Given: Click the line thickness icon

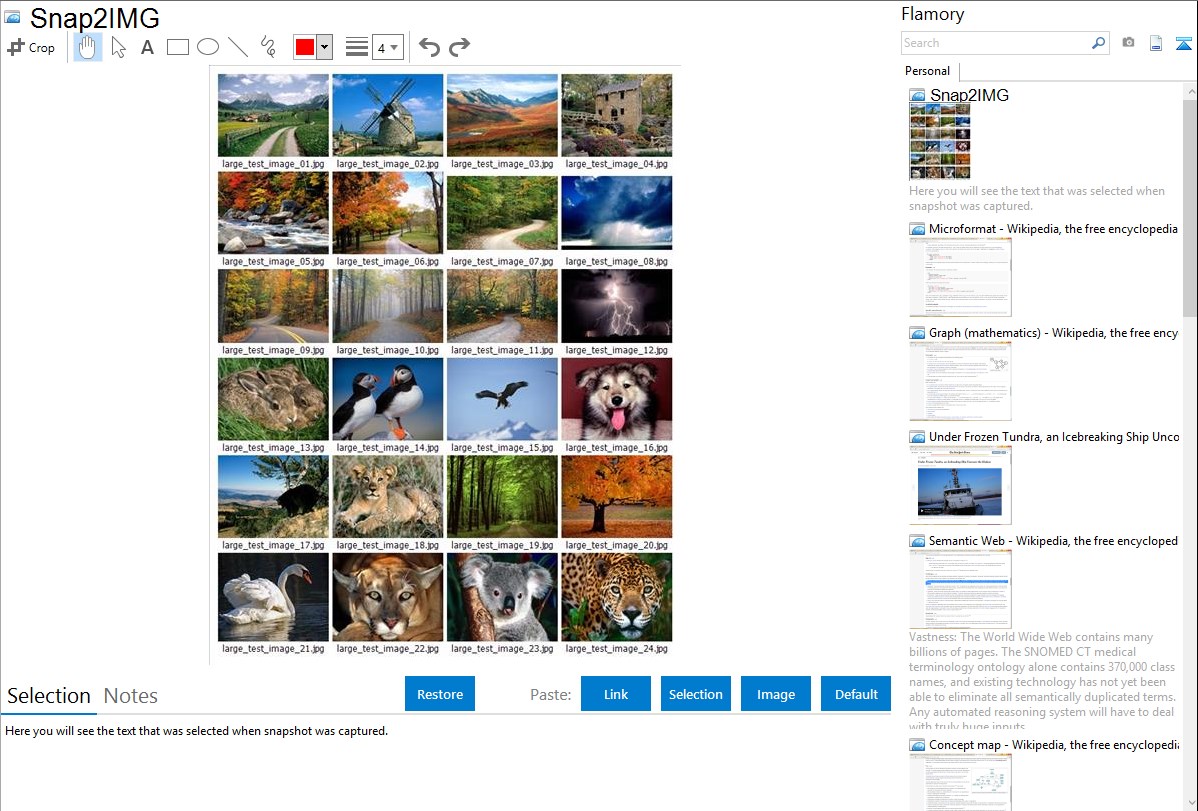Looking at the screenshot, I should click(357, 47).
